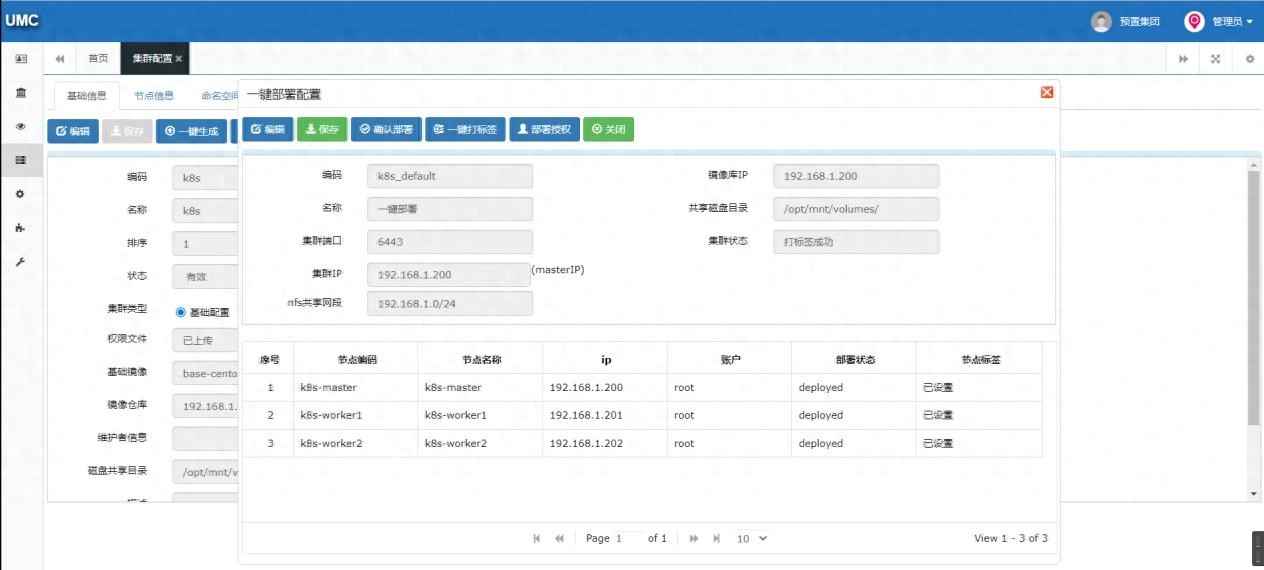Select the k8s-master row node code cell
The width and height of the screenshot is (1264, 570).
click(x=356, y=387)
